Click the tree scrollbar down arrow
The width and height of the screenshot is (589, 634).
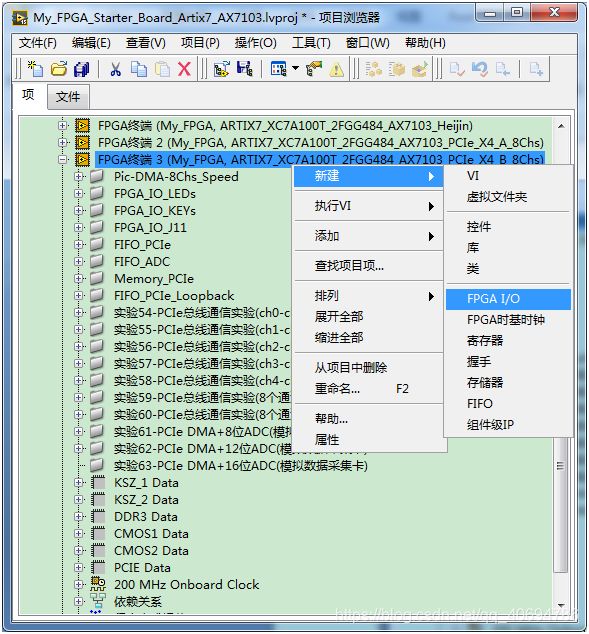[561, 605]
